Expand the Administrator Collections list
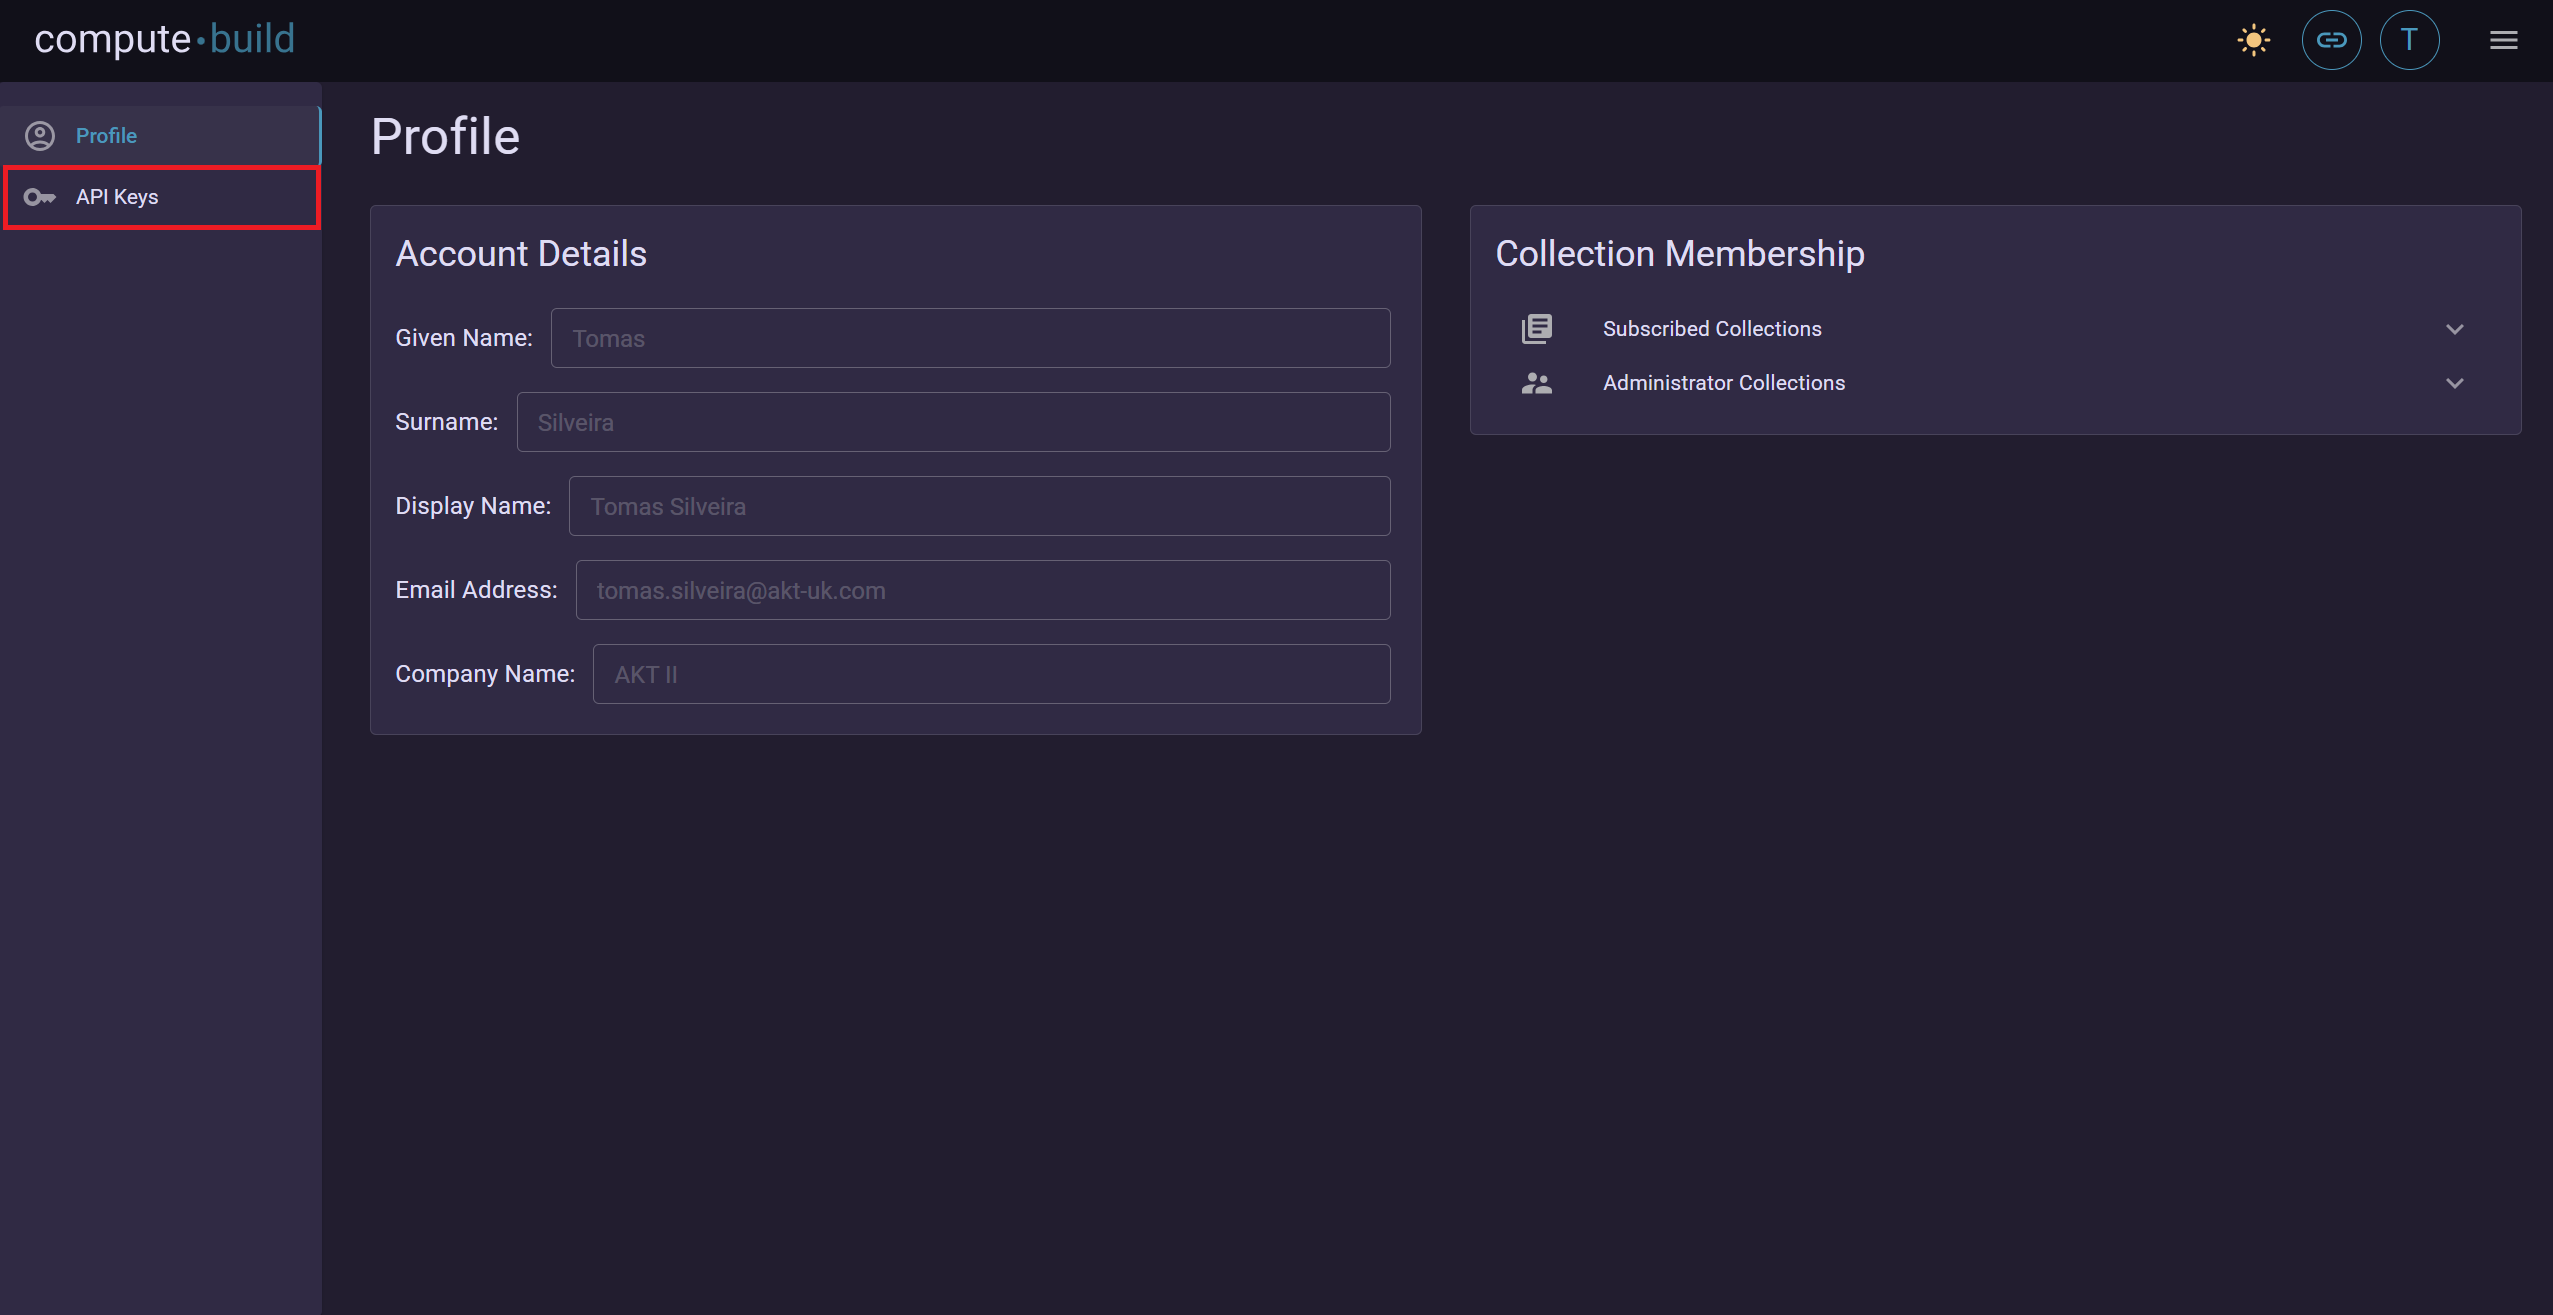Viewport: 2553px width, 1315px height. (2455, 384)
